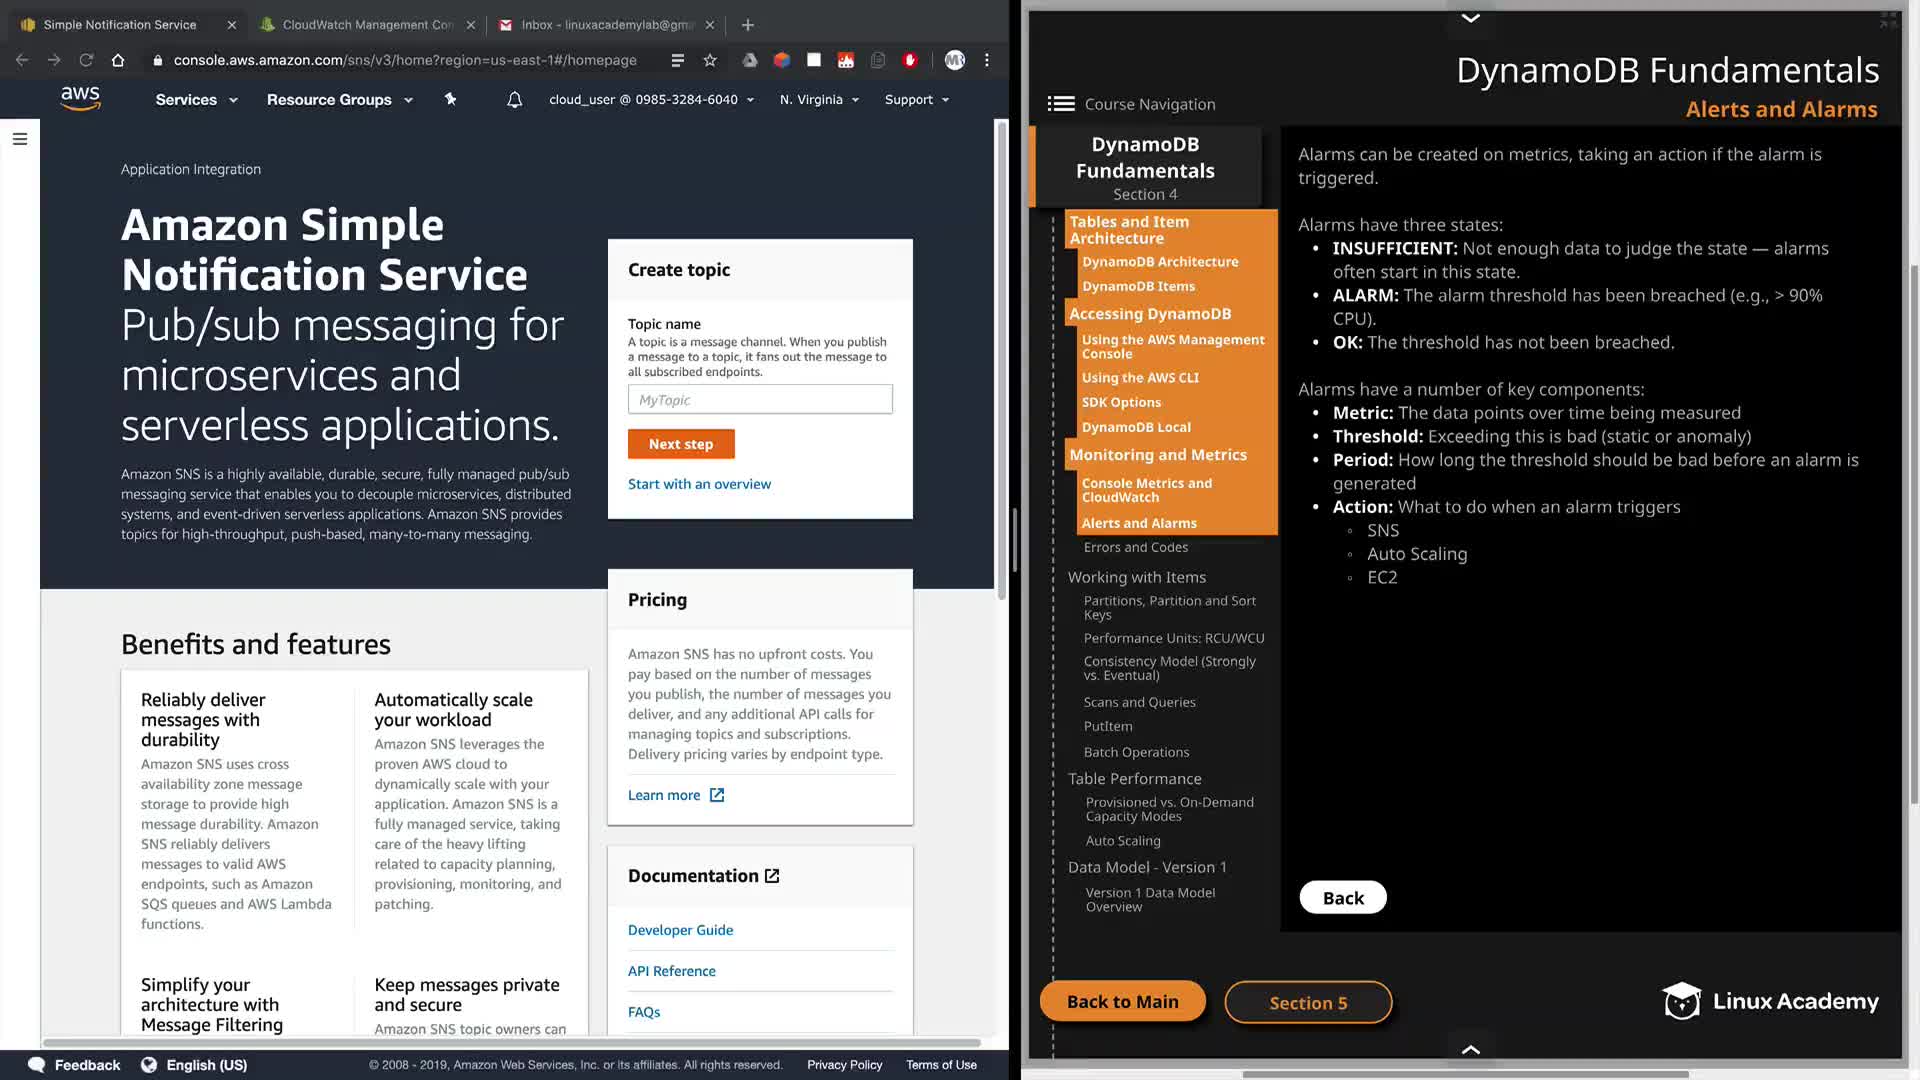Collapse the course panel using top chevron
Image resolution: width=1920 pixels, height=1080 pixels.
coord(1471,18)
